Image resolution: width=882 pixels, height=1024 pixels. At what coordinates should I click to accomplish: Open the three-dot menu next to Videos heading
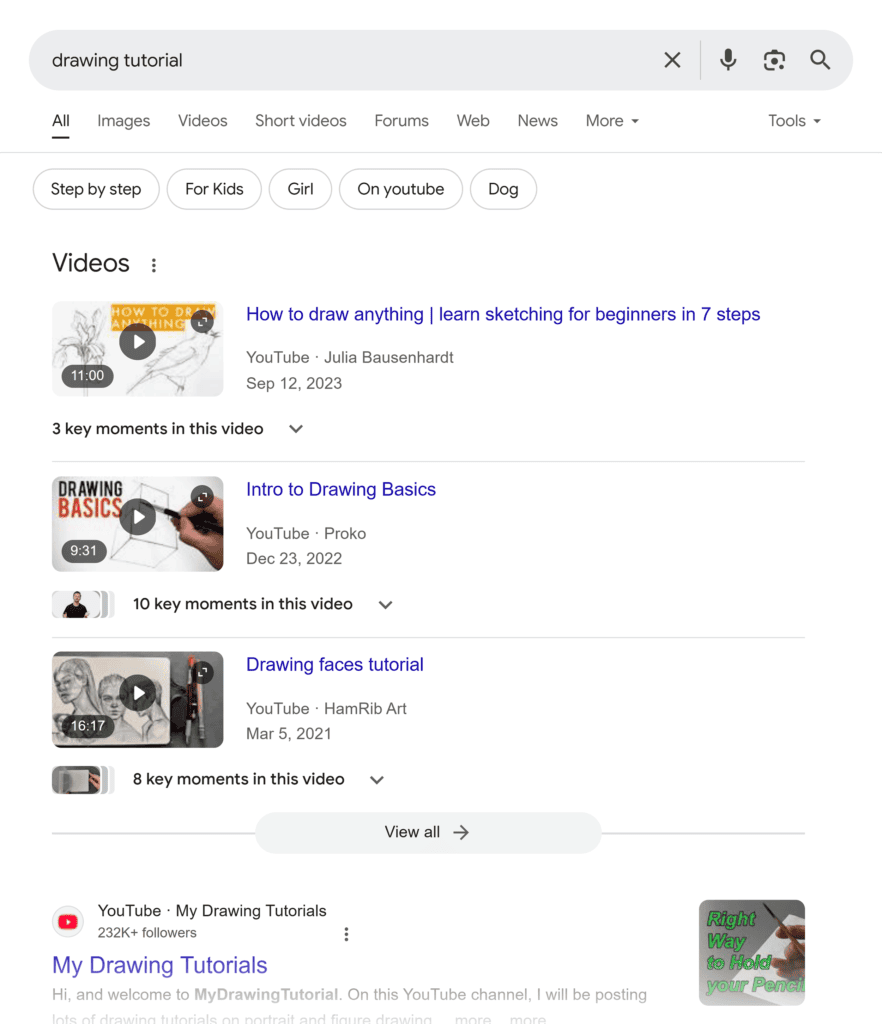[x=154, y=264]
